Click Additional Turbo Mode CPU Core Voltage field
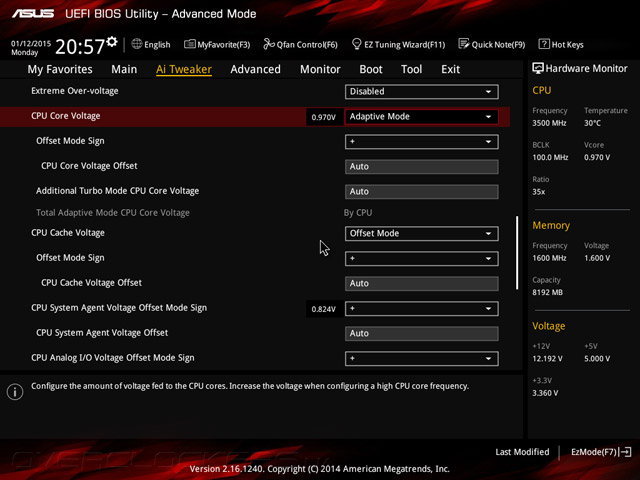 click(x=422, y=191)
